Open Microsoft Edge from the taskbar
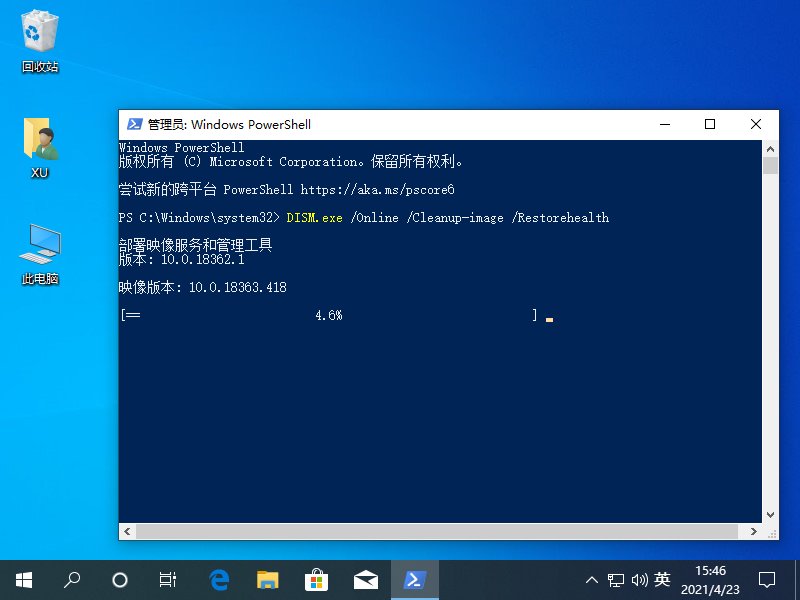The image size is (800, 600). pos(219,580)
